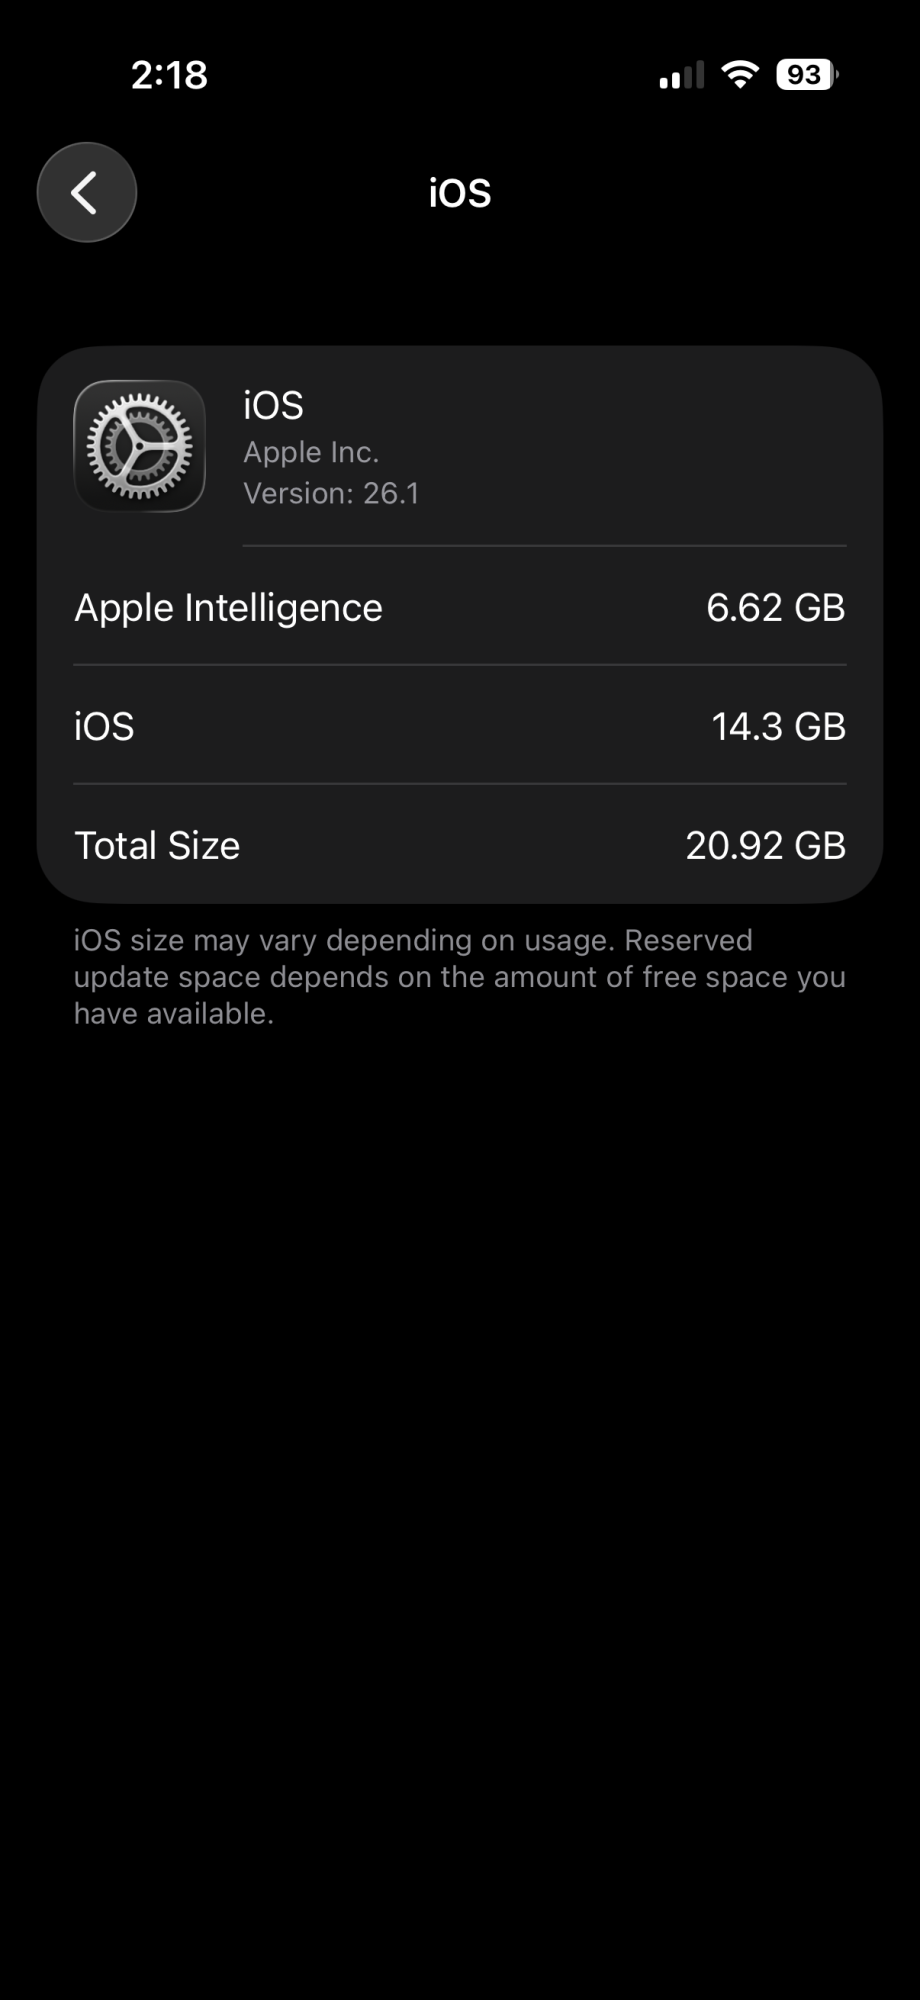Tap the iOS page title
Viewport: 920px width, 2000px height.
point(460,193)
